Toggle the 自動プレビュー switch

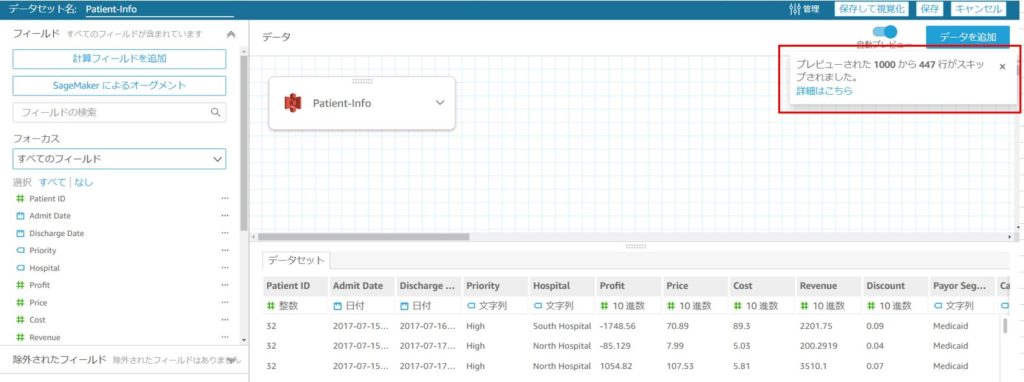tap(885, 32)
